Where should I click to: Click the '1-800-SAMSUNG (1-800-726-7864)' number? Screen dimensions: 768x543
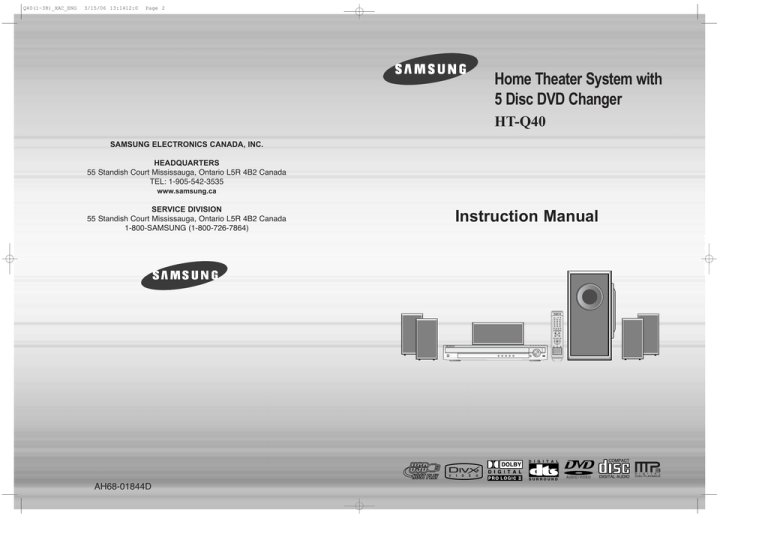pyautogui.click(x=187, y=228)
